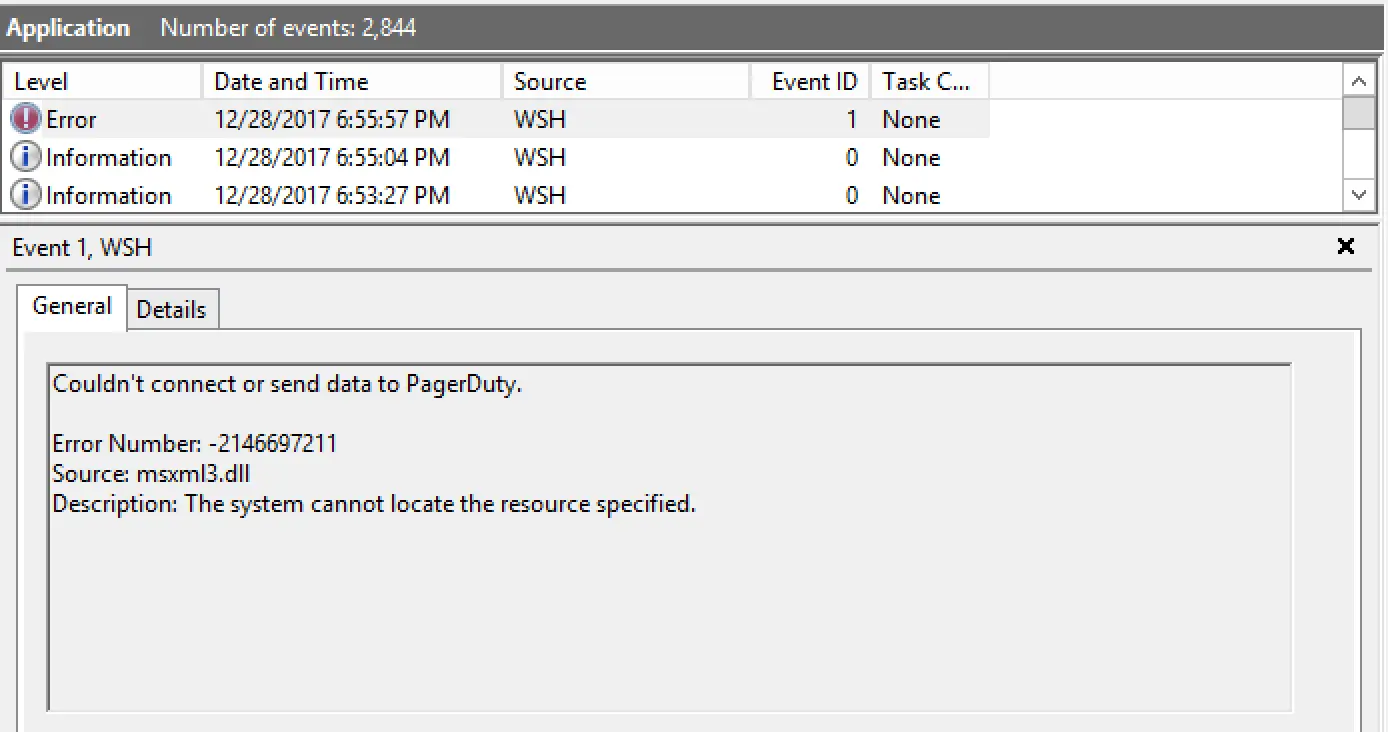
Task: Click WSH source in the Error row
Action: [x=540, y=119]
